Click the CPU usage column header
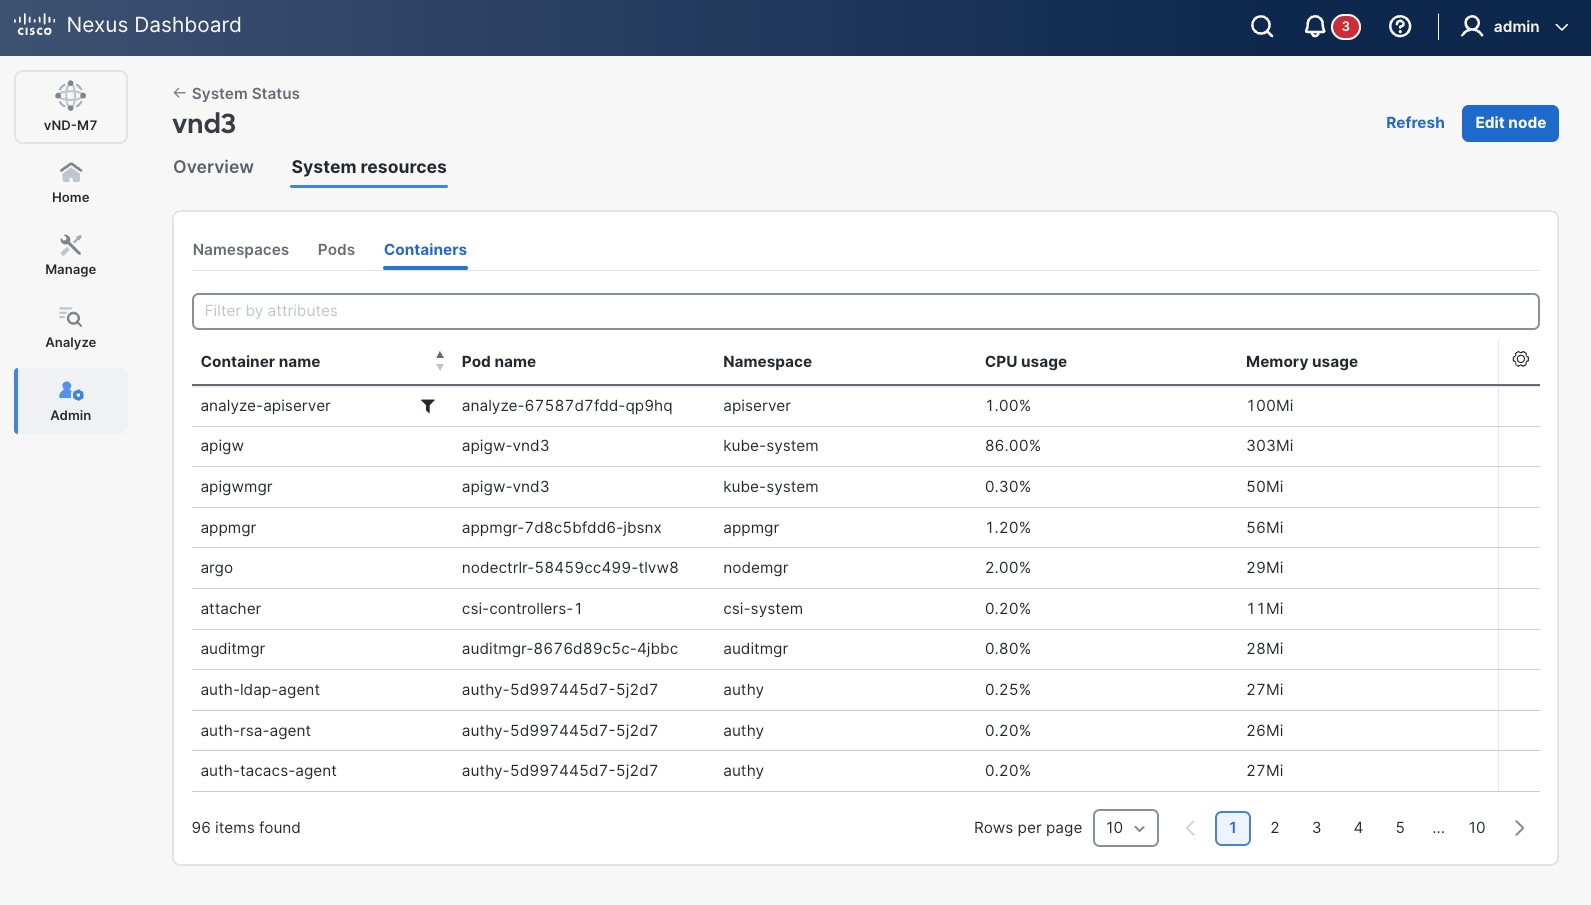Viewport: 1591px width, 905px height. coord(1026,362)
